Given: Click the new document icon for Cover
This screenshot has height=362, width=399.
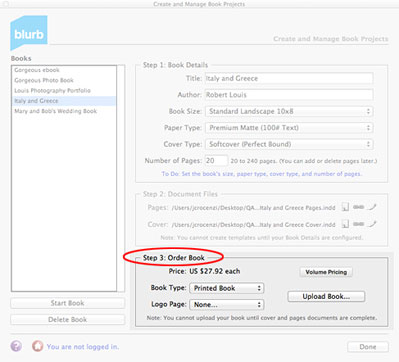Looking at the screenshot, I should click(345, 224).
